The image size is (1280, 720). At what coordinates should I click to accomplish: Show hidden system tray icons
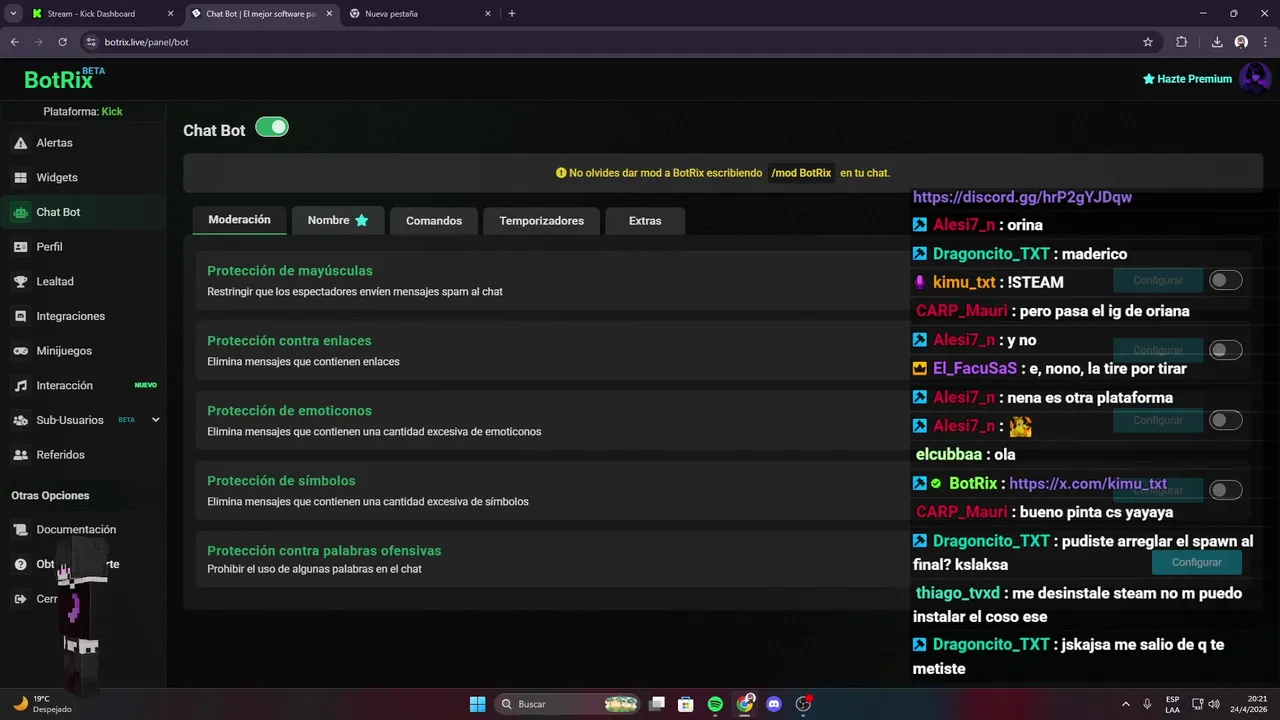coord(1126,704)
